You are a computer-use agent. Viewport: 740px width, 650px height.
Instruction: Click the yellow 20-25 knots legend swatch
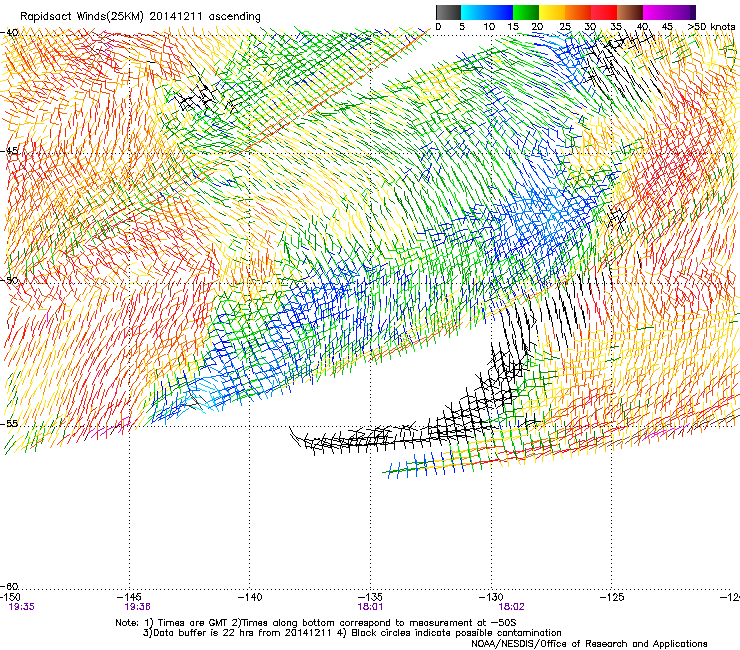point(552,12)
